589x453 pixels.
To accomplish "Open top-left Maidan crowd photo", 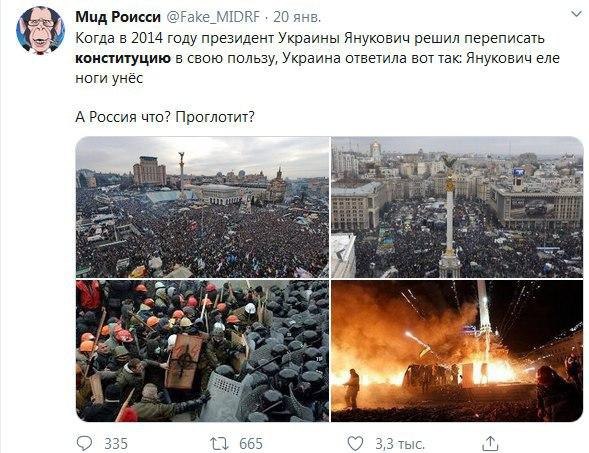I will pyautogui.click(x=202, y=207).
